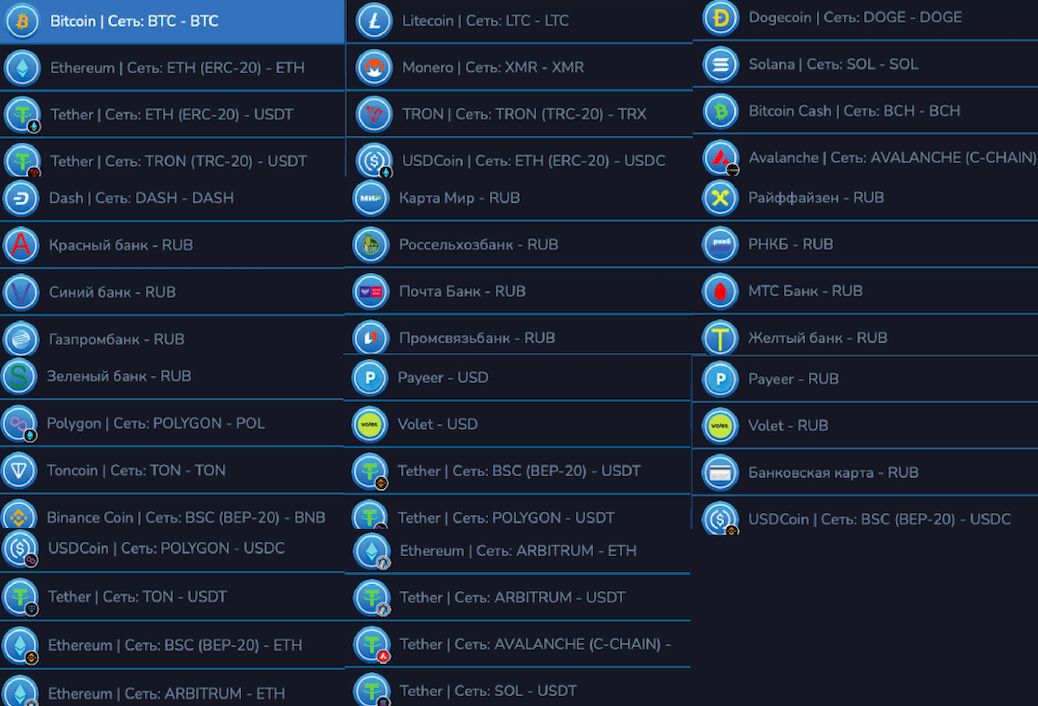Select Bitcoin | Сеть: BTC - BTC

(x=172, y=21)
